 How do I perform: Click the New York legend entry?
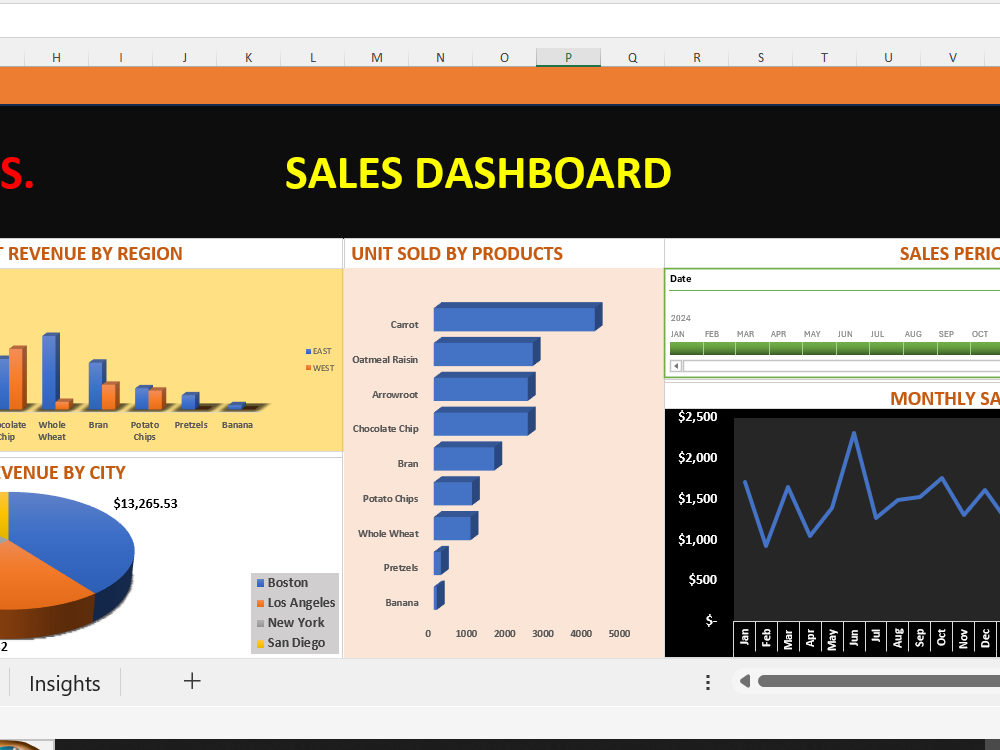[291, 623]
